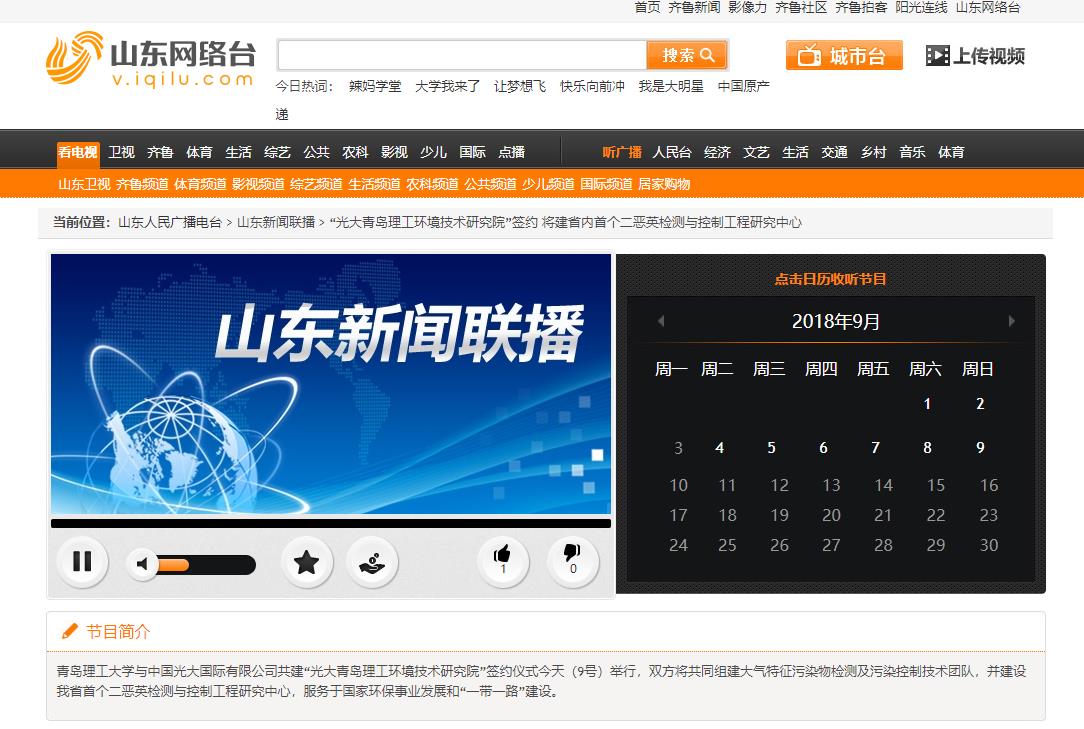Go to previous calendar month
Viewport: 1084px width, 729px height.
coord(661,321)
